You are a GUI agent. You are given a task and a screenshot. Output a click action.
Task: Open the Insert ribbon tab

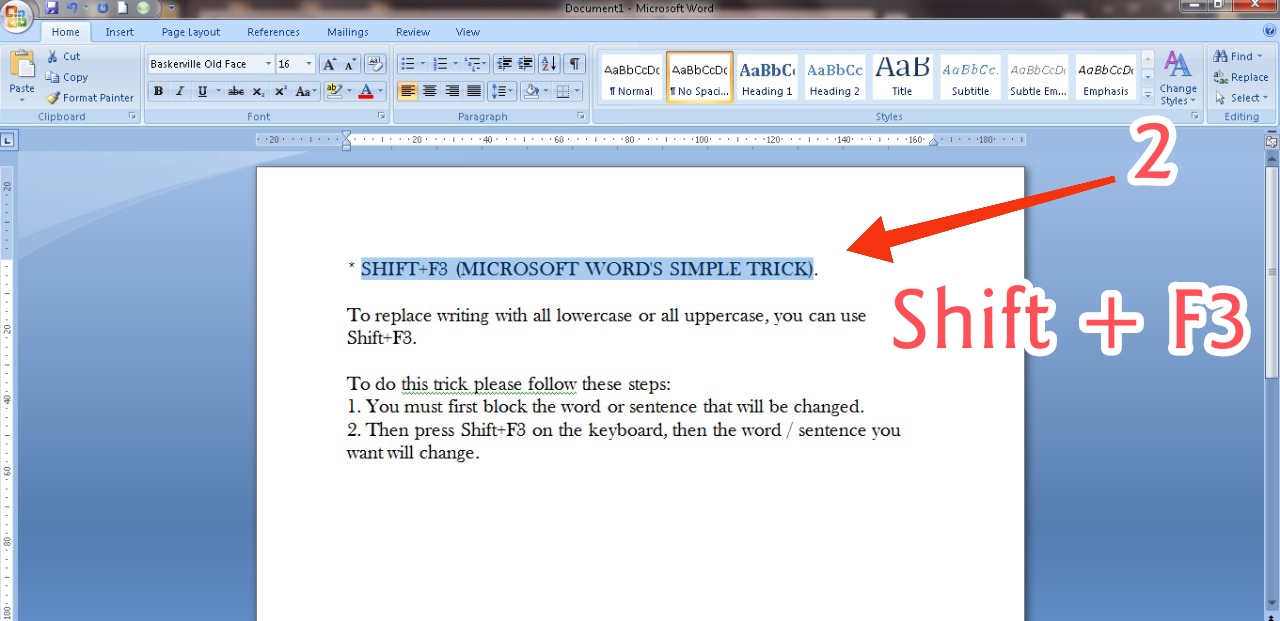point(120,32)
